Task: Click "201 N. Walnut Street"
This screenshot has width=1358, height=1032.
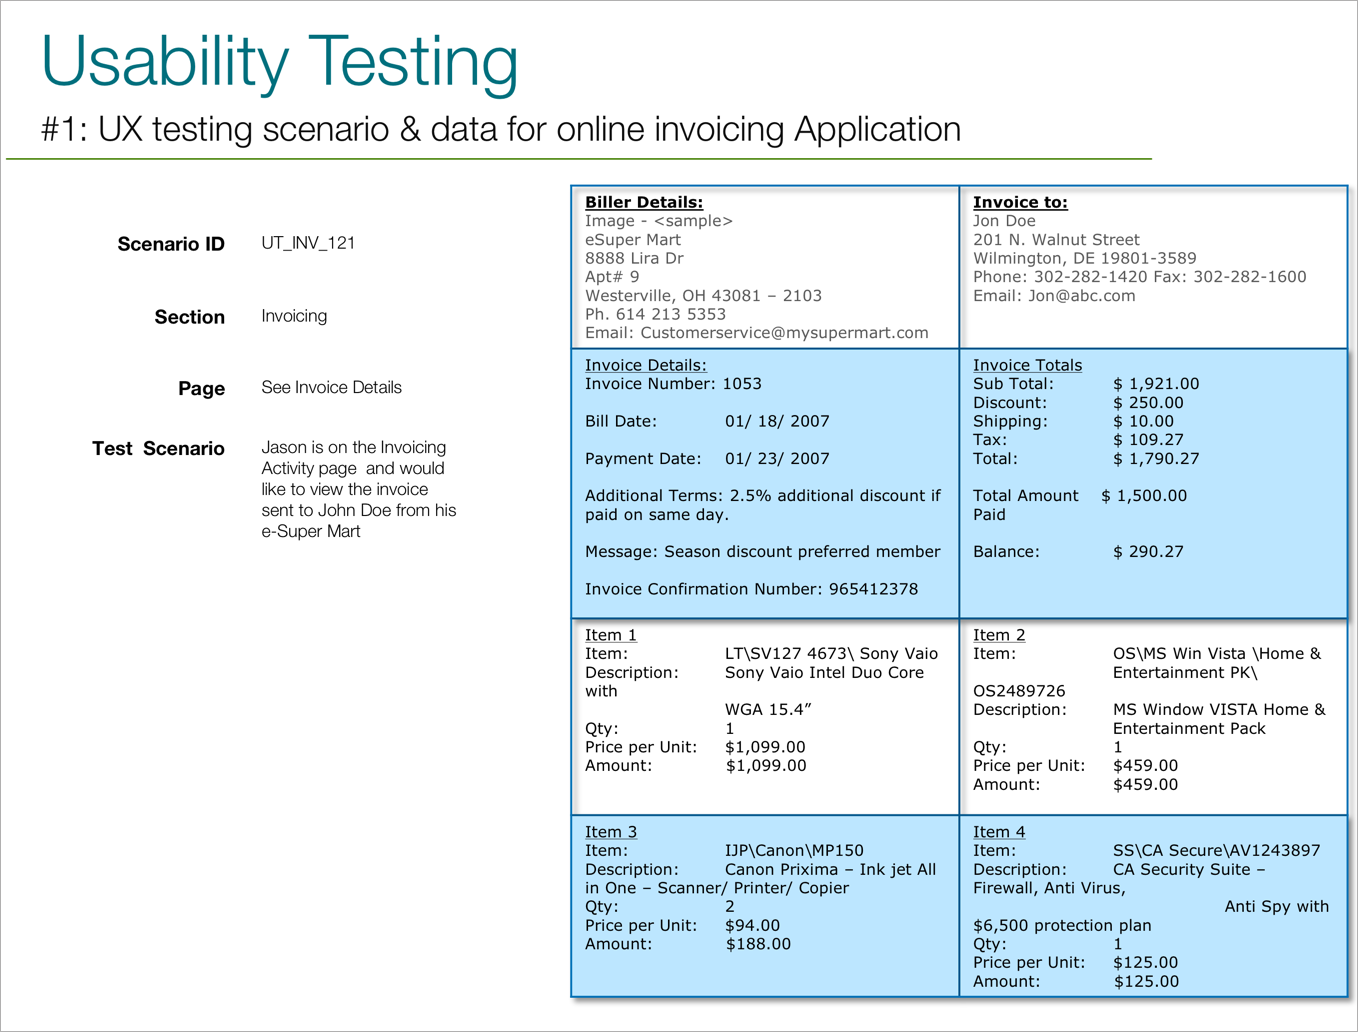Action: [x=1056, y=240]
